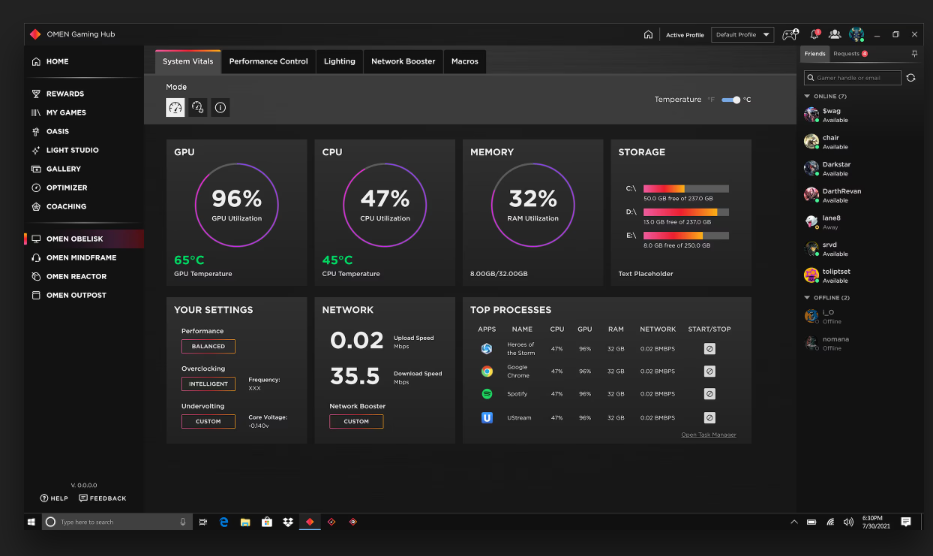
Task: Stop the Heroes of the Storm process
Action: [709, 349]
